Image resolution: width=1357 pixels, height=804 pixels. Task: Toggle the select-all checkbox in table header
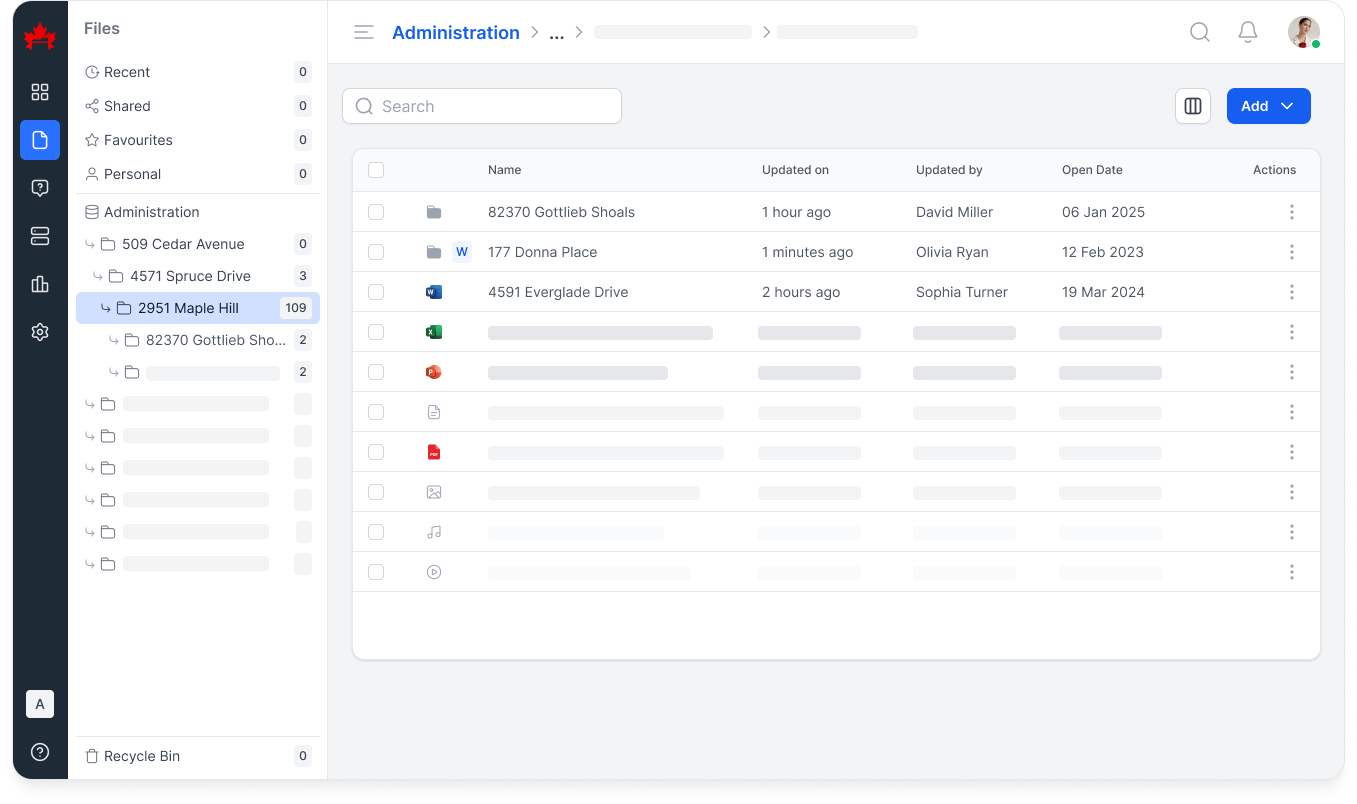click(376, 170)
